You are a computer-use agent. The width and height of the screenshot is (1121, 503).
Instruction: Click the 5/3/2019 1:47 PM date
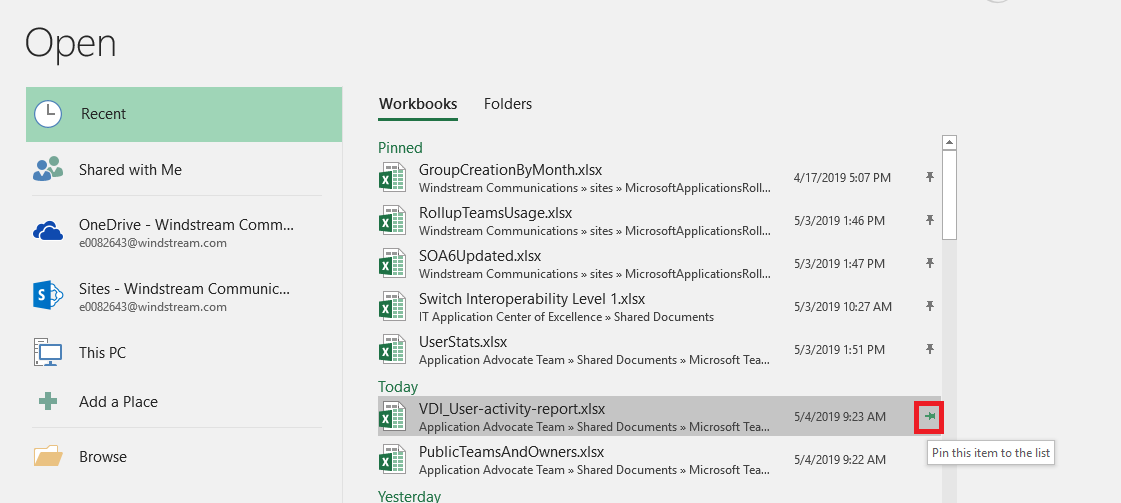pyautogui.click(x=839, y=264)
